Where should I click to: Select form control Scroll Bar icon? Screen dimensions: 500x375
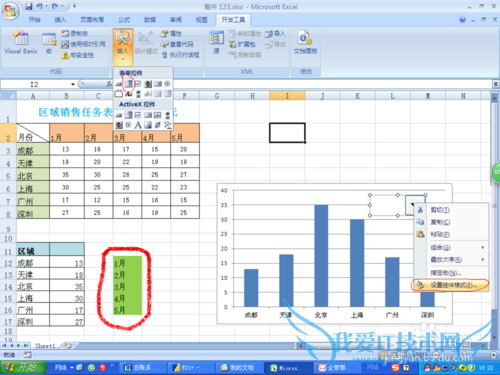pyautogui.click(x=138, y=94)
